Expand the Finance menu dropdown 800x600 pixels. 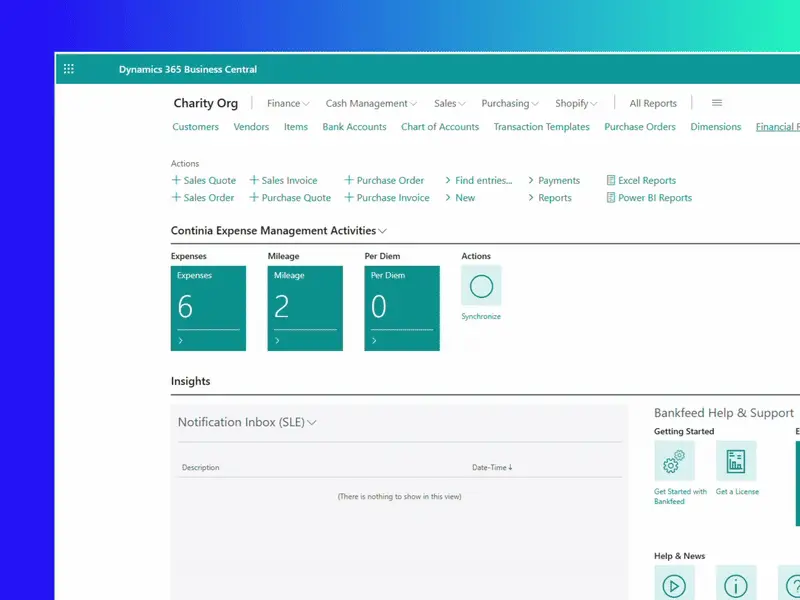pyautogui.click(x=288, y=103)
